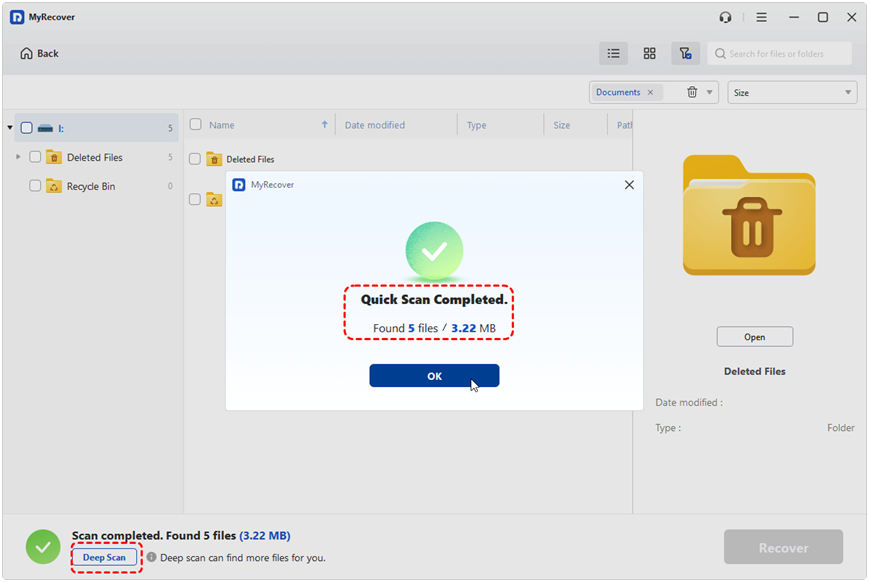Expand the Deleted Files tree node
Screen dimensions: 869x582
point(18,157)
